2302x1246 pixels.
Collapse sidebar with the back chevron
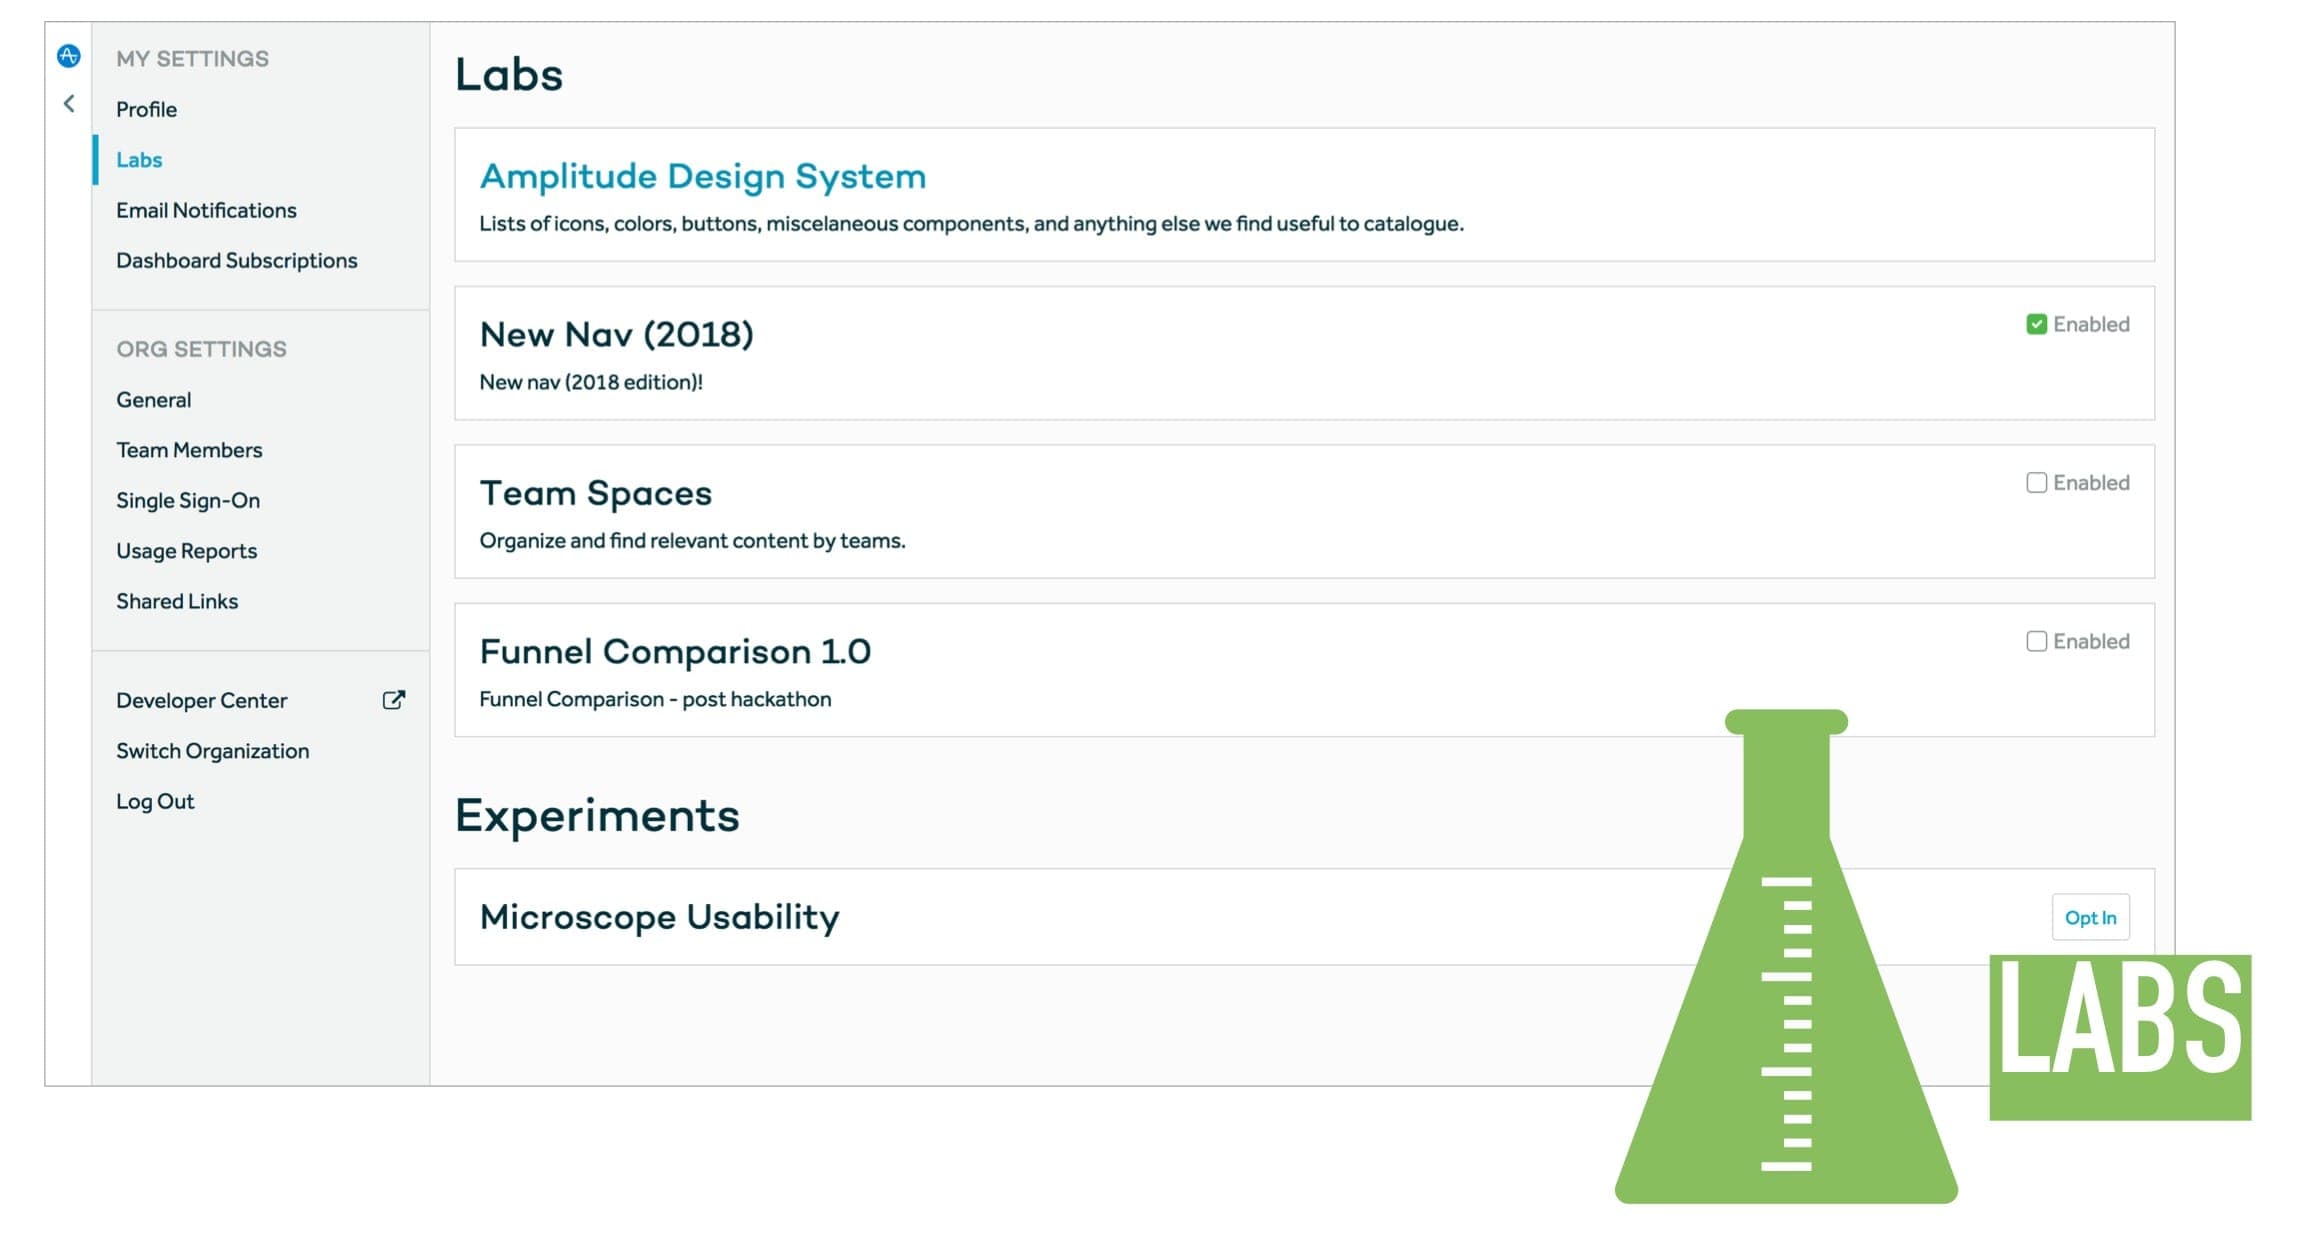[x=69, y=103]
